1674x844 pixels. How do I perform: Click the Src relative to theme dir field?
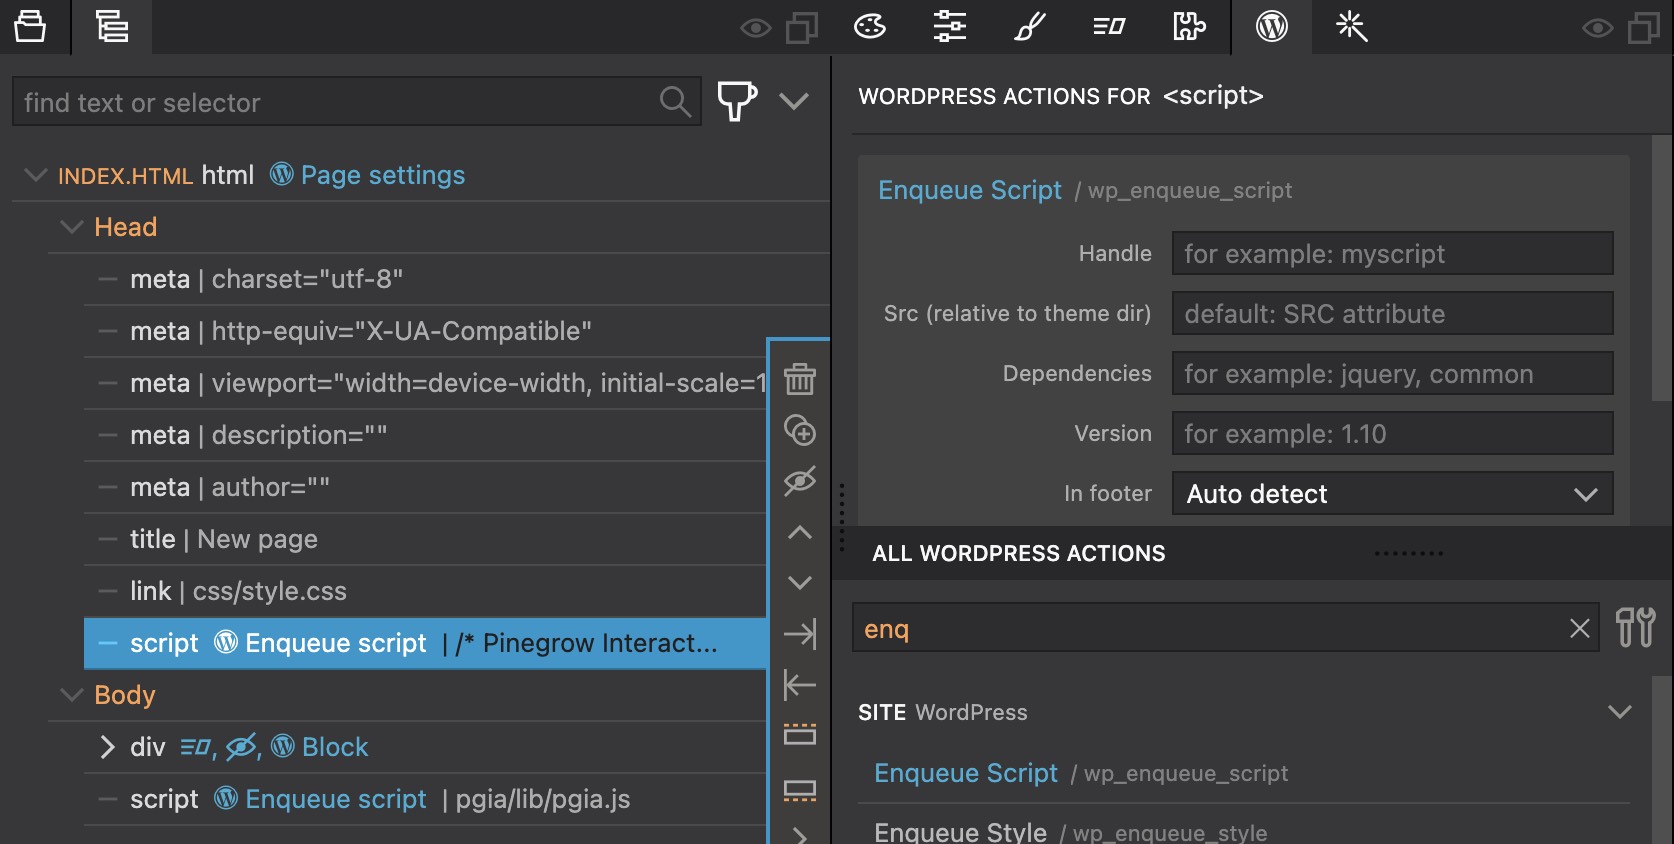point(1392,313)
